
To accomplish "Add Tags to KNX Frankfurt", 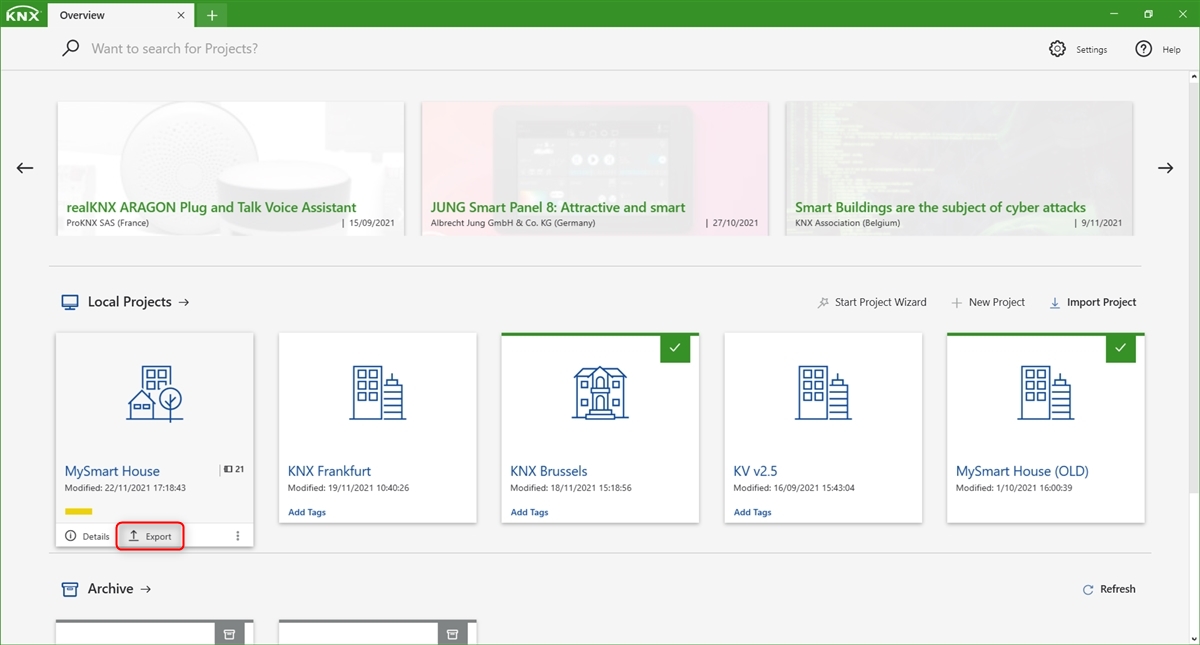I will point(307,512).
